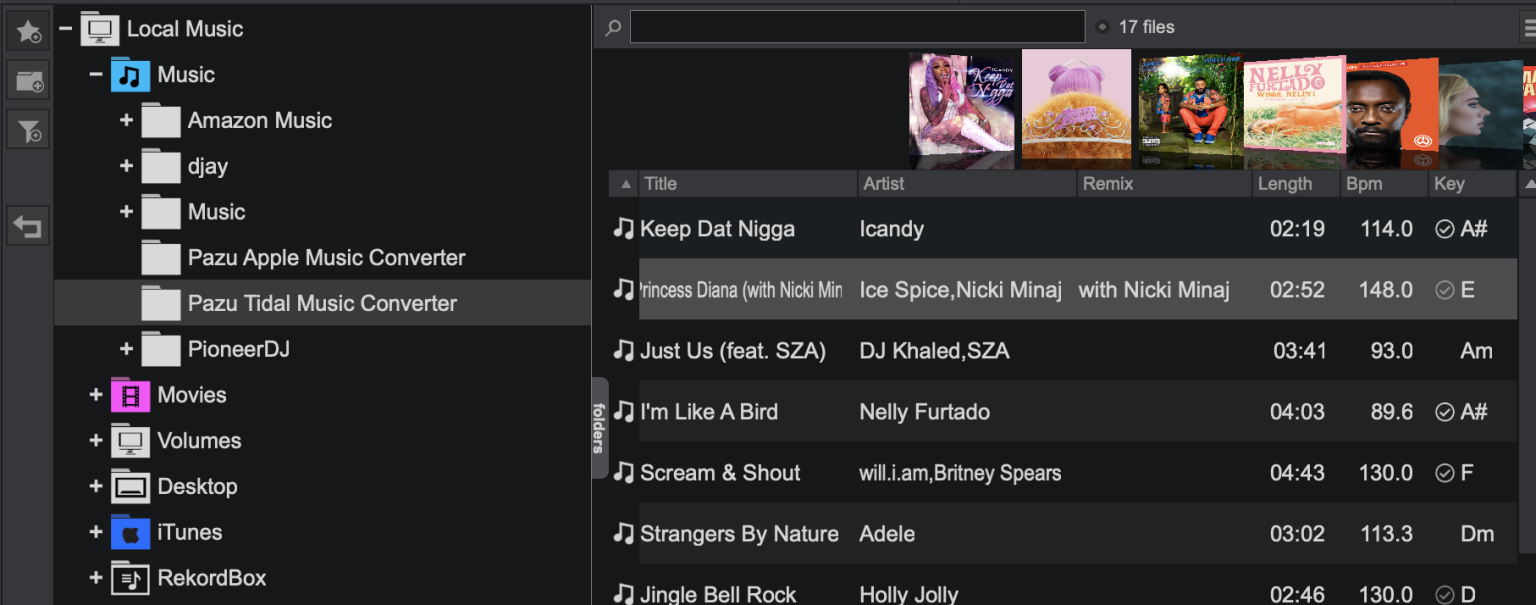The width and height of the screenshot is (1536, 605).
Task: Sort the track list by Bpm column
Action: (1364, 184)
